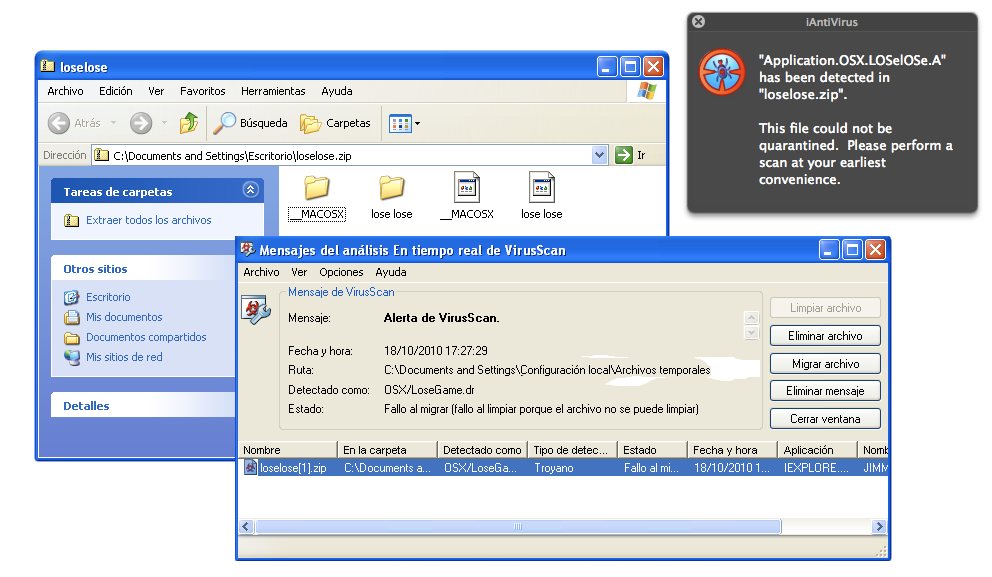The image size is (992, 577).
Task: Close the iAntiVirus notification
Action: pyautogui.click(x=698, y=22)
